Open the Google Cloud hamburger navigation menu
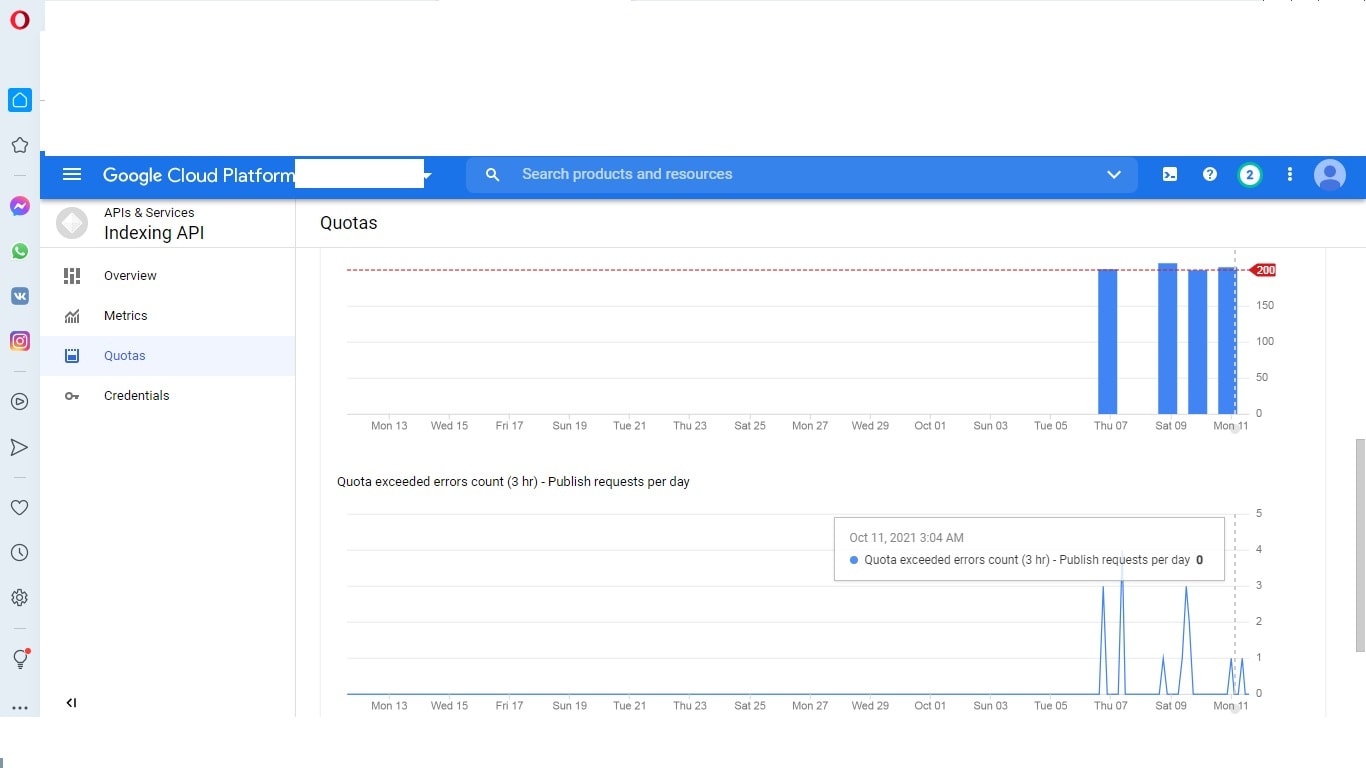 point(72,174)
